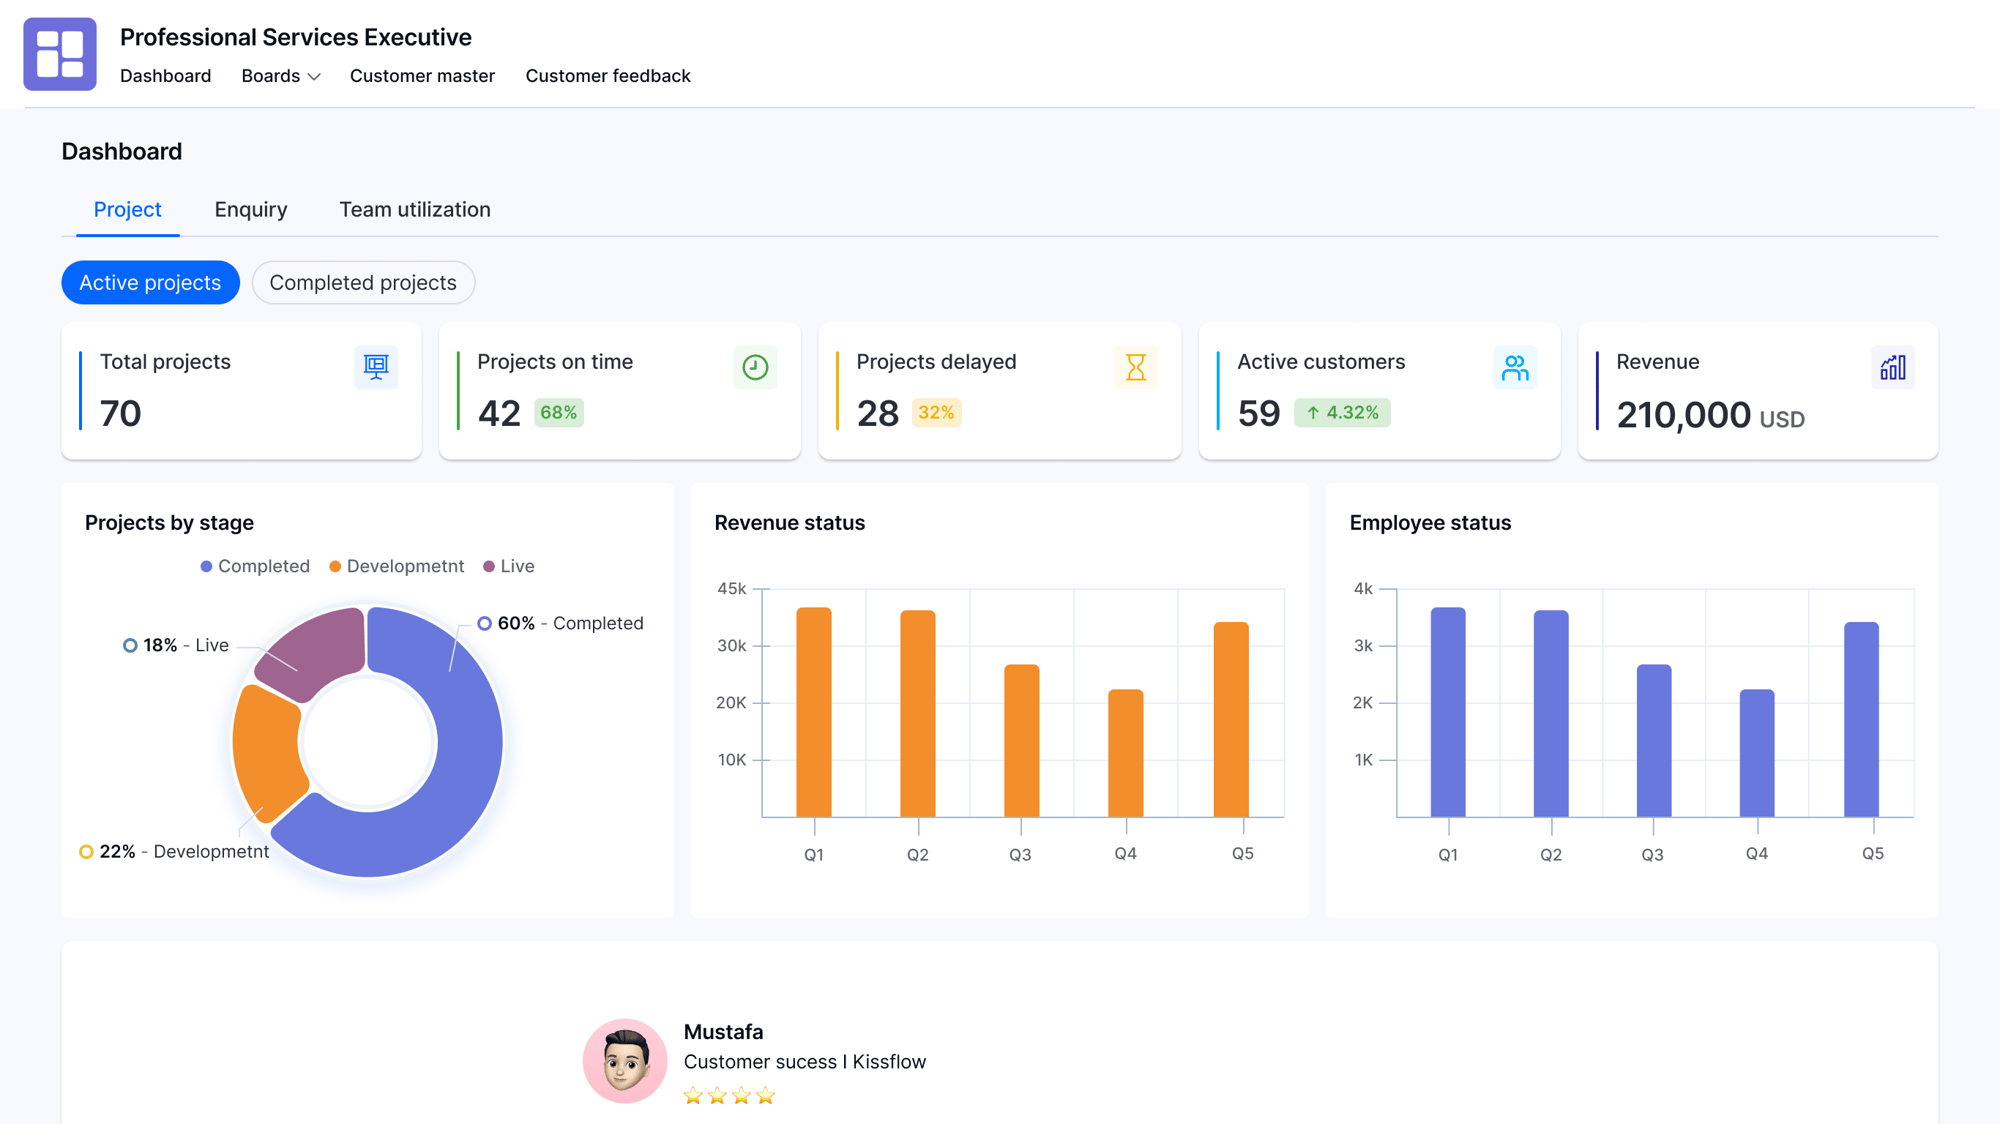This screenshot has width=2000, height=1124.
Task: Select Active projects toggle button
Action: 150,283
